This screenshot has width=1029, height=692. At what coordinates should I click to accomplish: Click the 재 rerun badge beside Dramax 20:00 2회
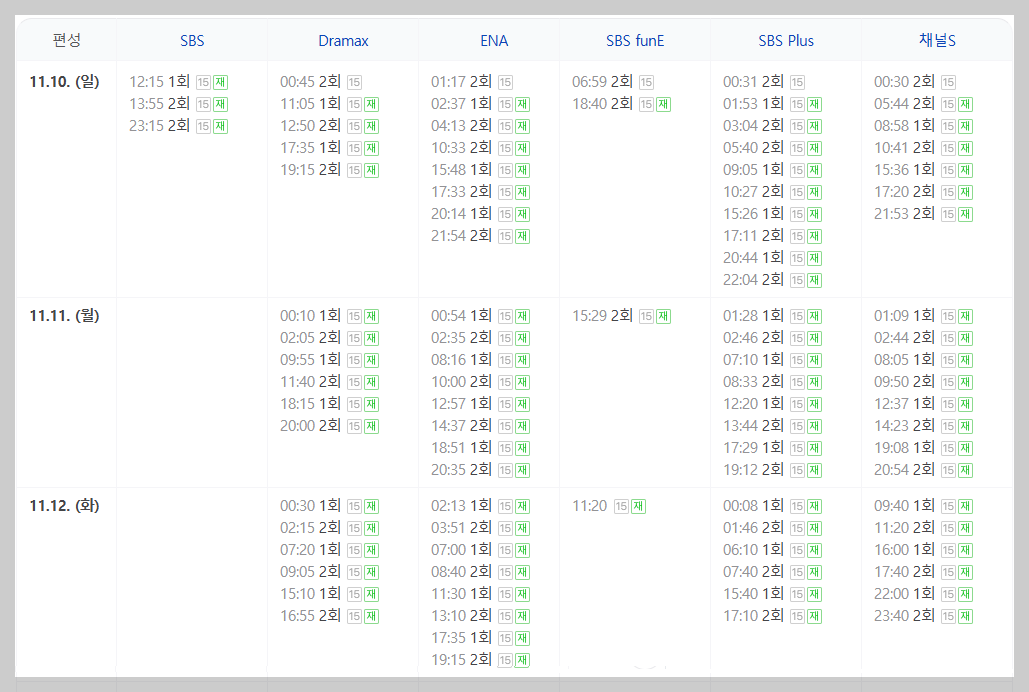(371, 426)
